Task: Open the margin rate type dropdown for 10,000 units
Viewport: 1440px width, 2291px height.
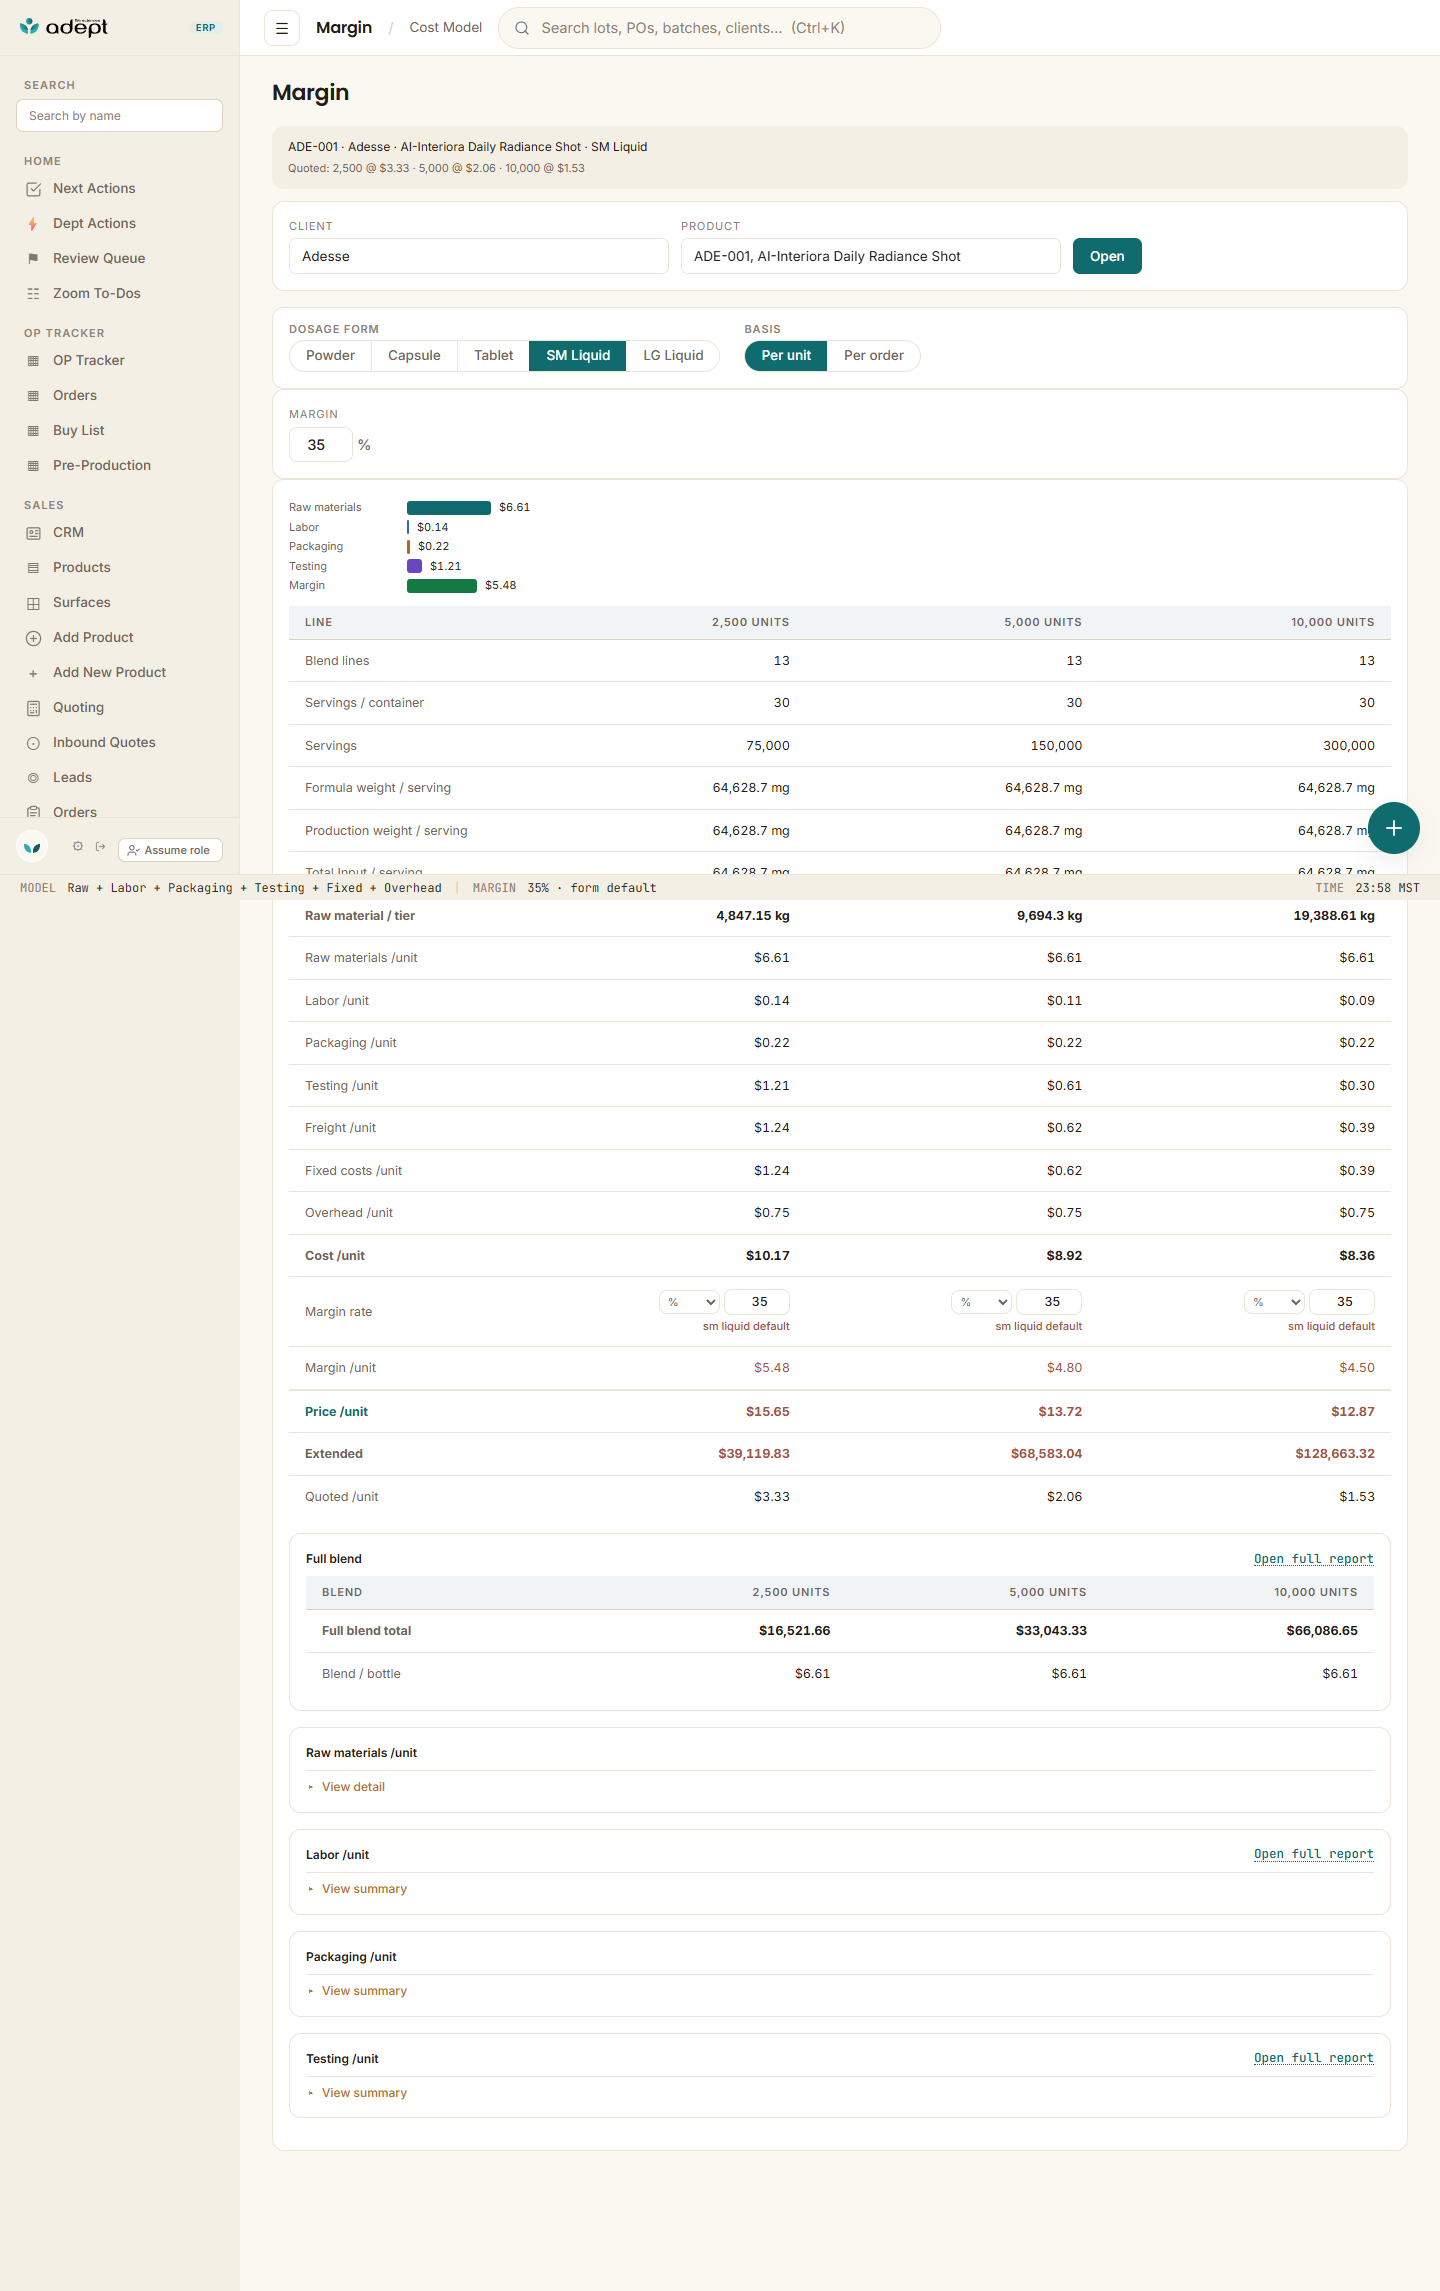Action: 1275,1302
